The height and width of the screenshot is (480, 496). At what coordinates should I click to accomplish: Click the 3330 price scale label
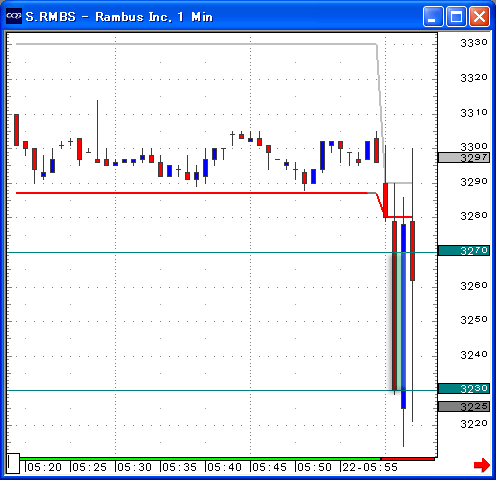pyautogui.click(x=474, y=43)
